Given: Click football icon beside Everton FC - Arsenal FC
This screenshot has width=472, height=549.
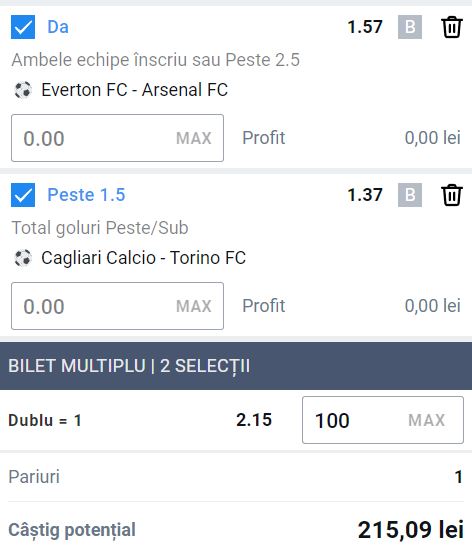Looking at the screenshot, I should (23, 90).
